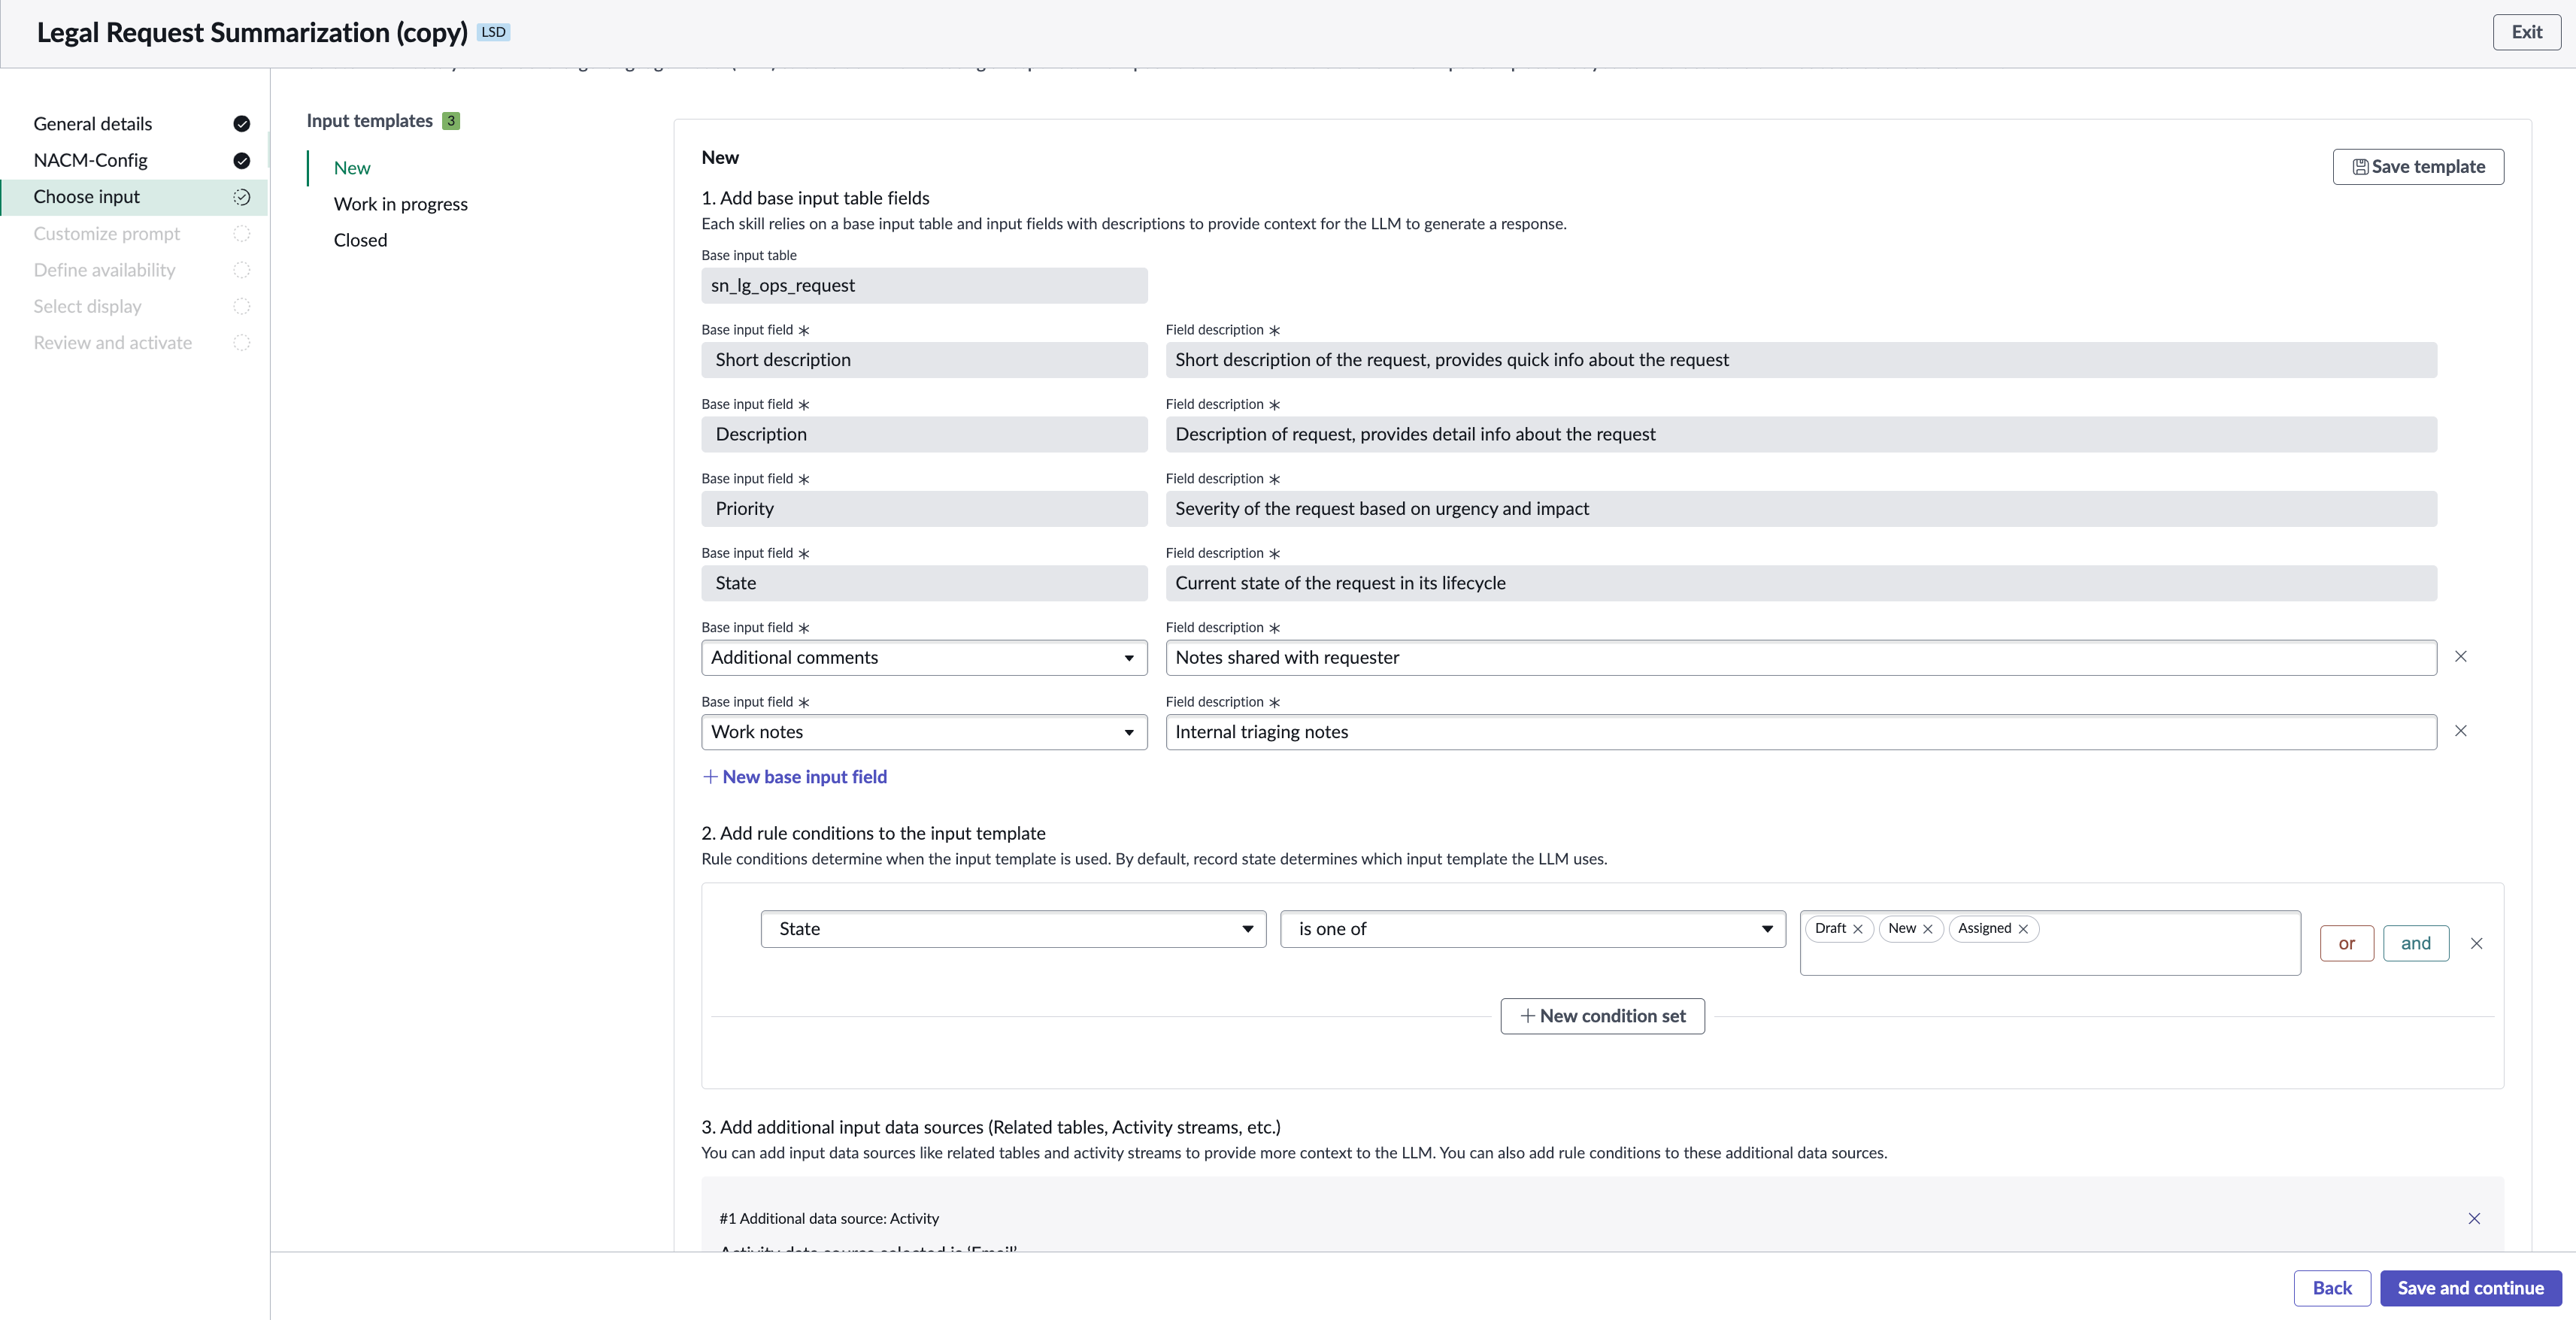The height and width of the screenshot is (1320, 2576).
Task: Click the sn_lg_ops_request base input table field
Action: (924, 286)
